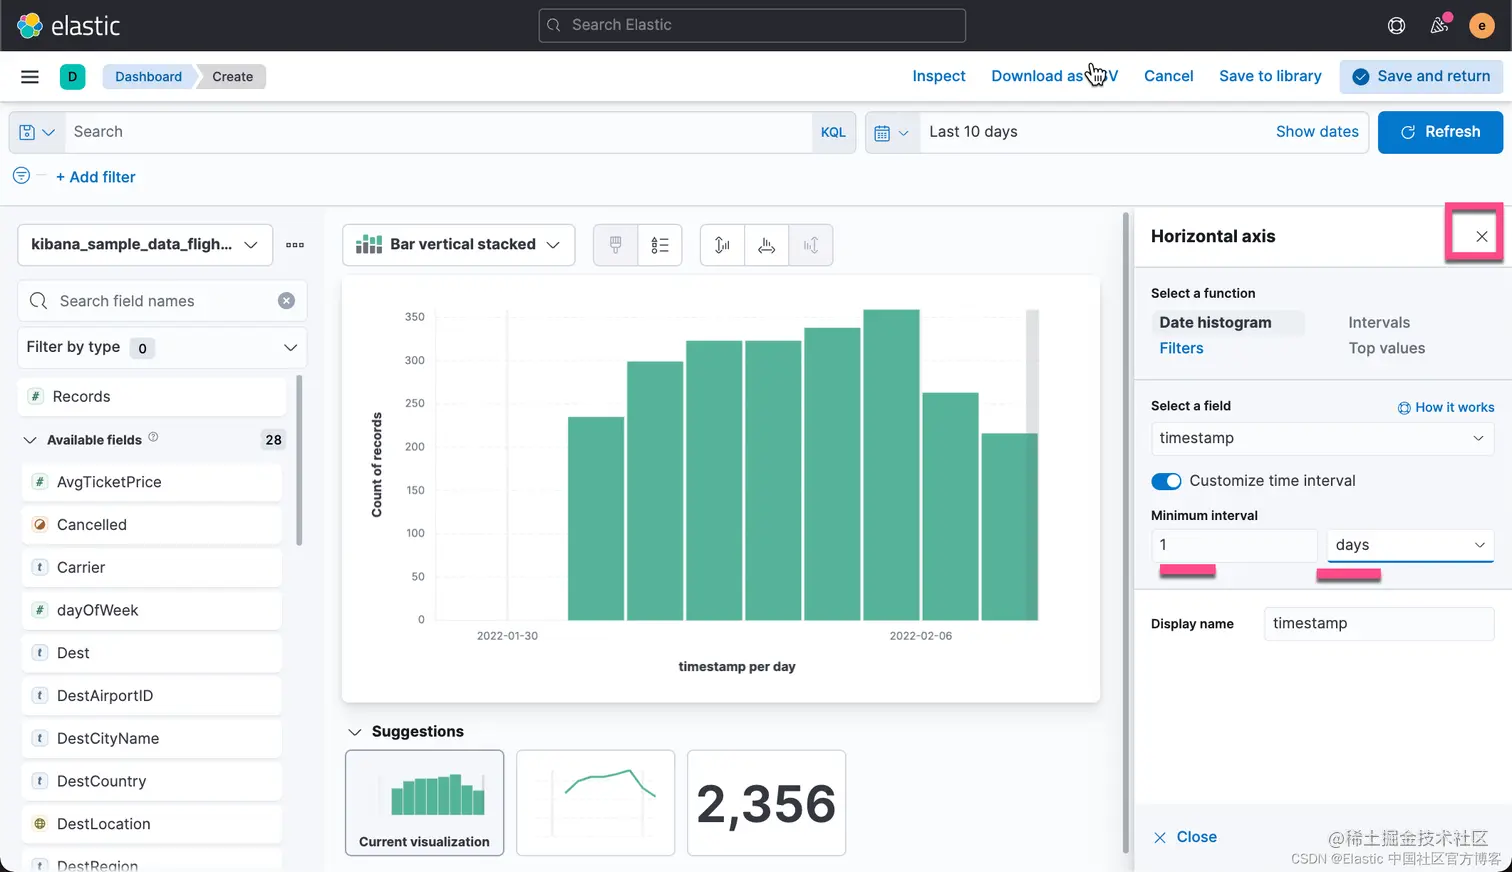This screenshot has height=872, width=1512.
Task: Click the DestLocation geo field icon
Action: pos(40,824)
